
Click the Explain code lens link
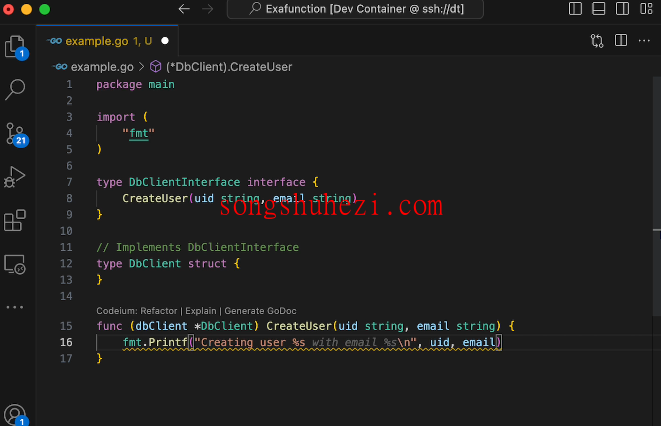tap(201, 311)
